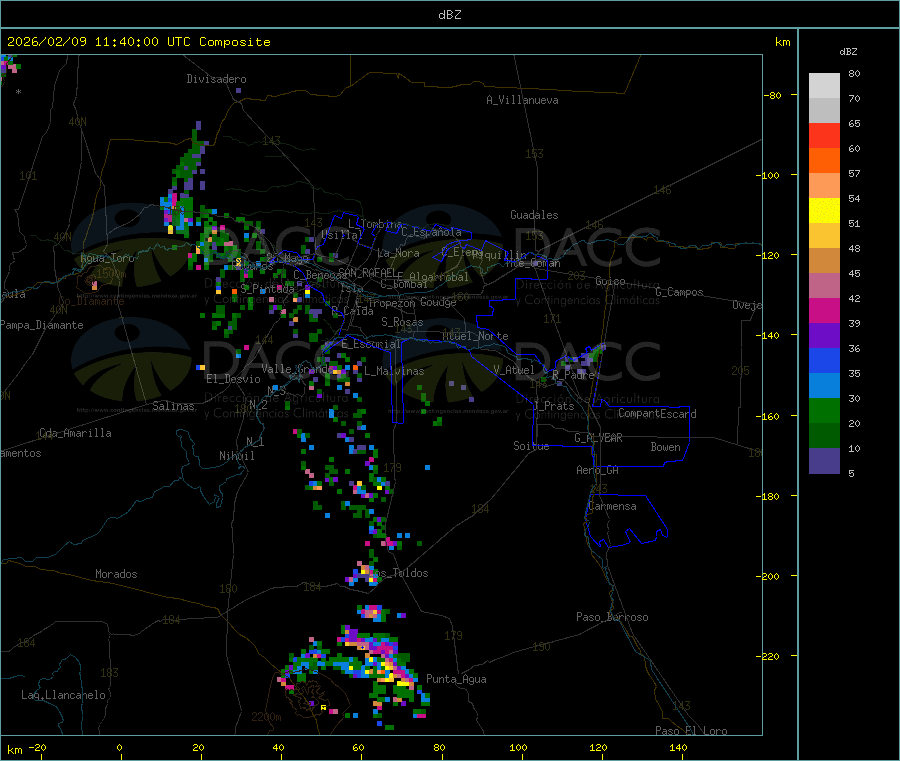Pick the 35 dBZ light blue legend swatch
900x761 pixels.
coord(824,386)
